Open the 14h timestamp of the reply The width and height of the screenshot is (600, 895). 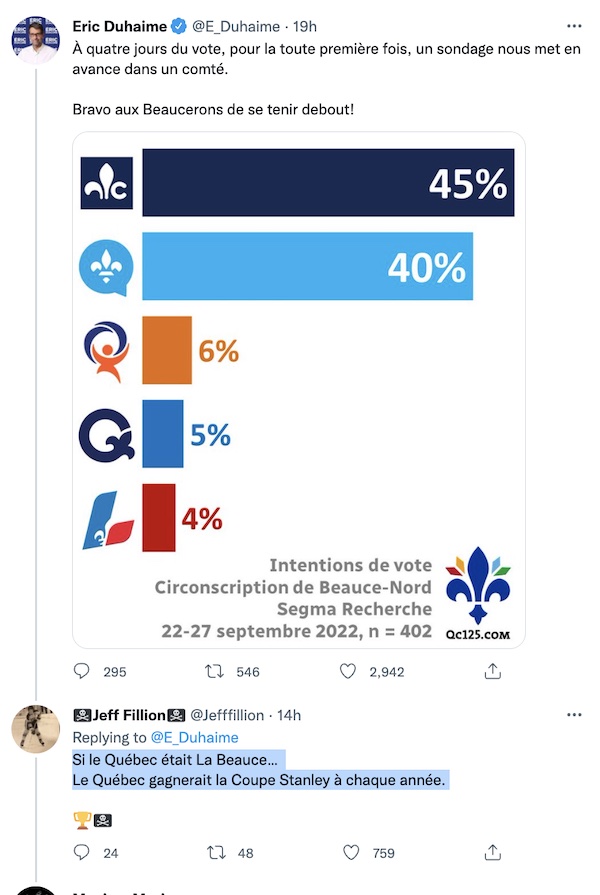(289, 715)
